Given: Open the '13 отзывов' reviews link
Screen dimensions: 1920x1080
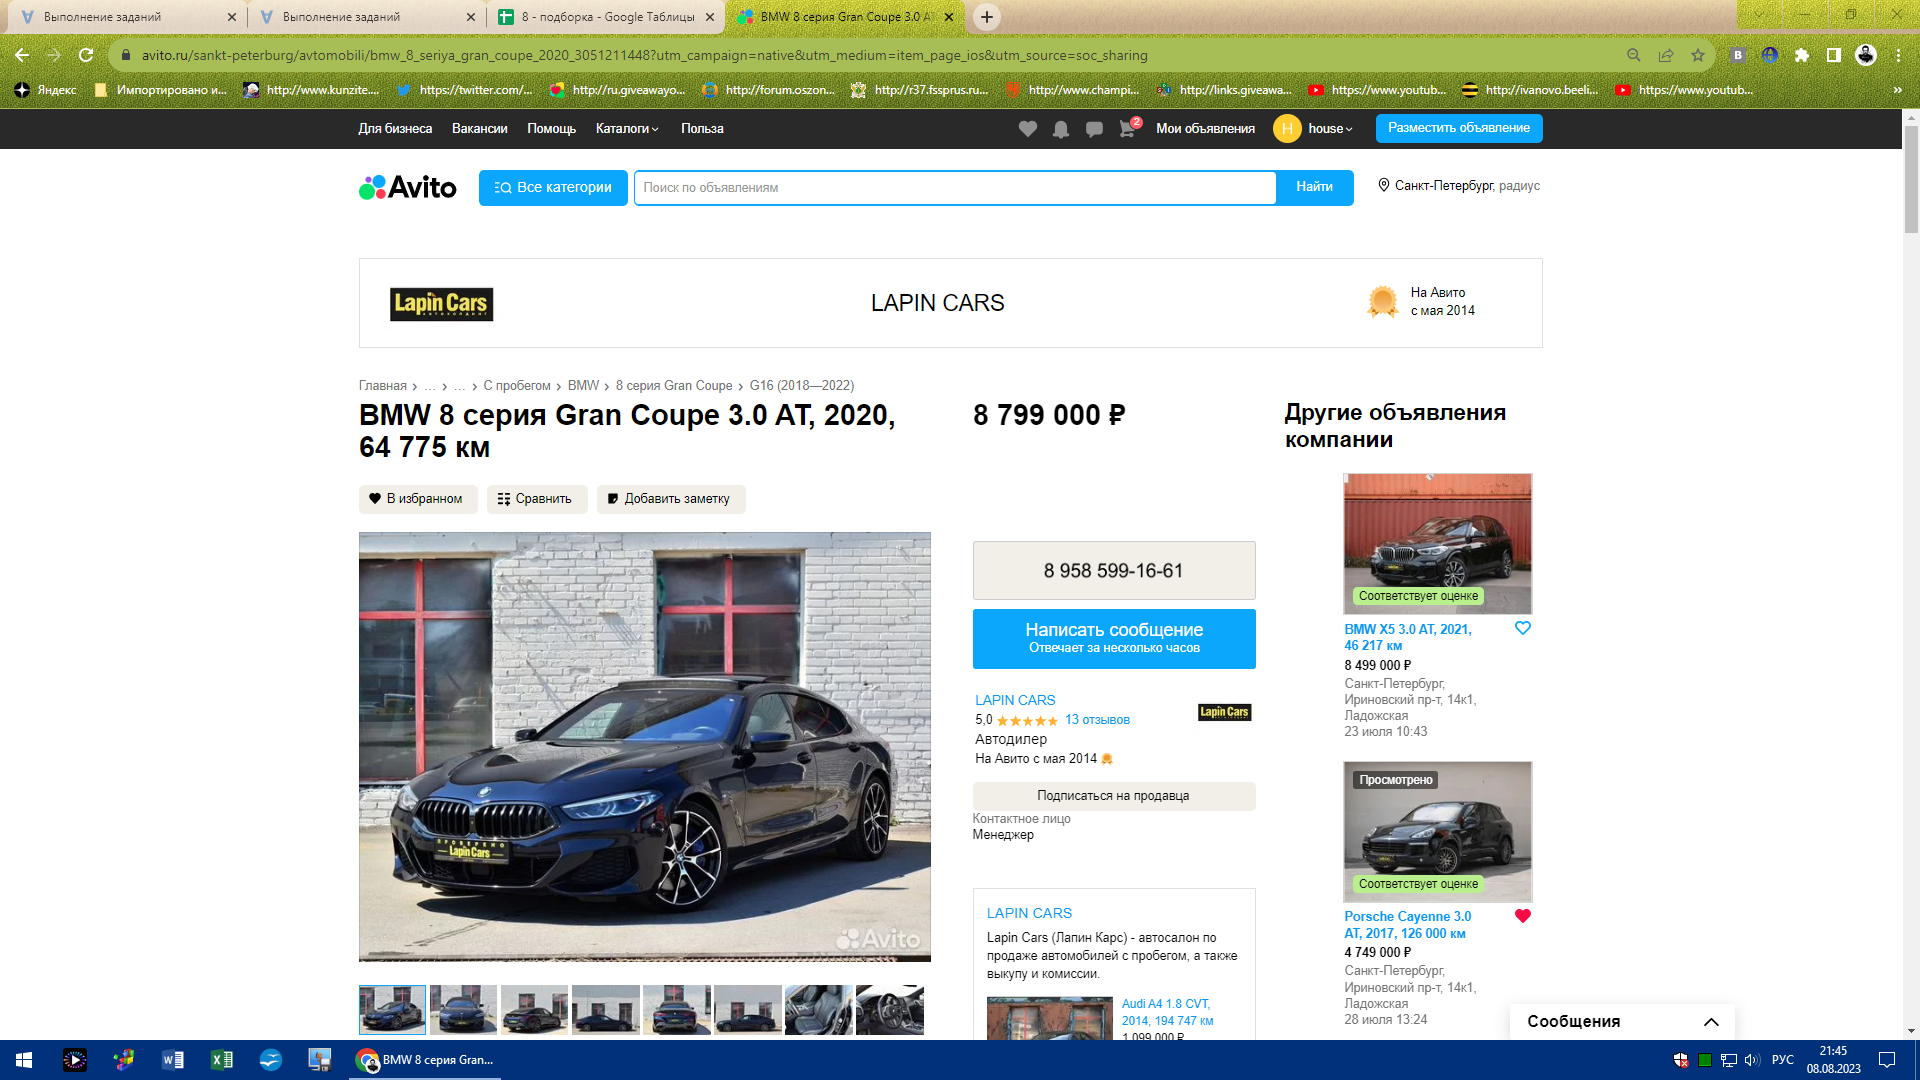Looking at the screenshot, I should pyautogui.click(x=1097, y=720).
